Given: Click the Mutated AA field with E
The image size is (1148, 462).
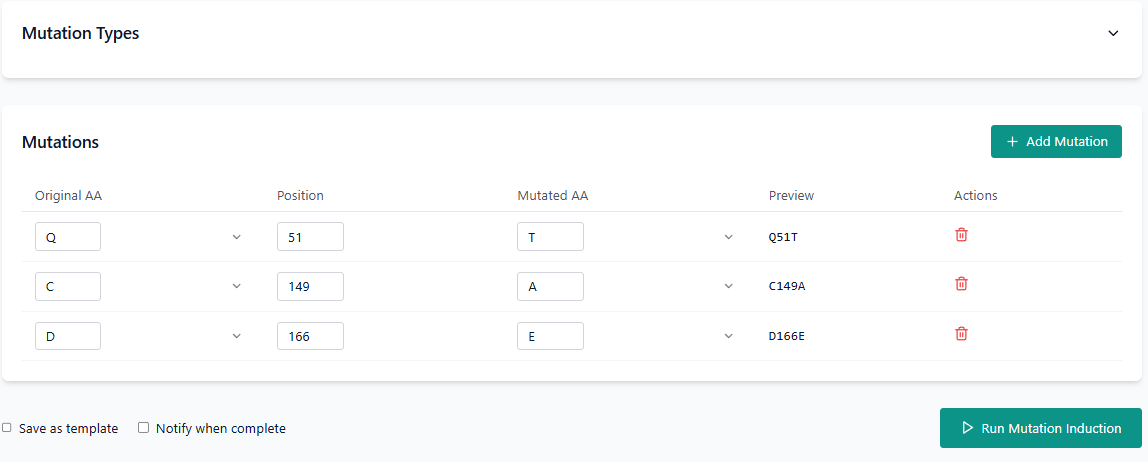Looking at the screenshot, I should point(550,336).
